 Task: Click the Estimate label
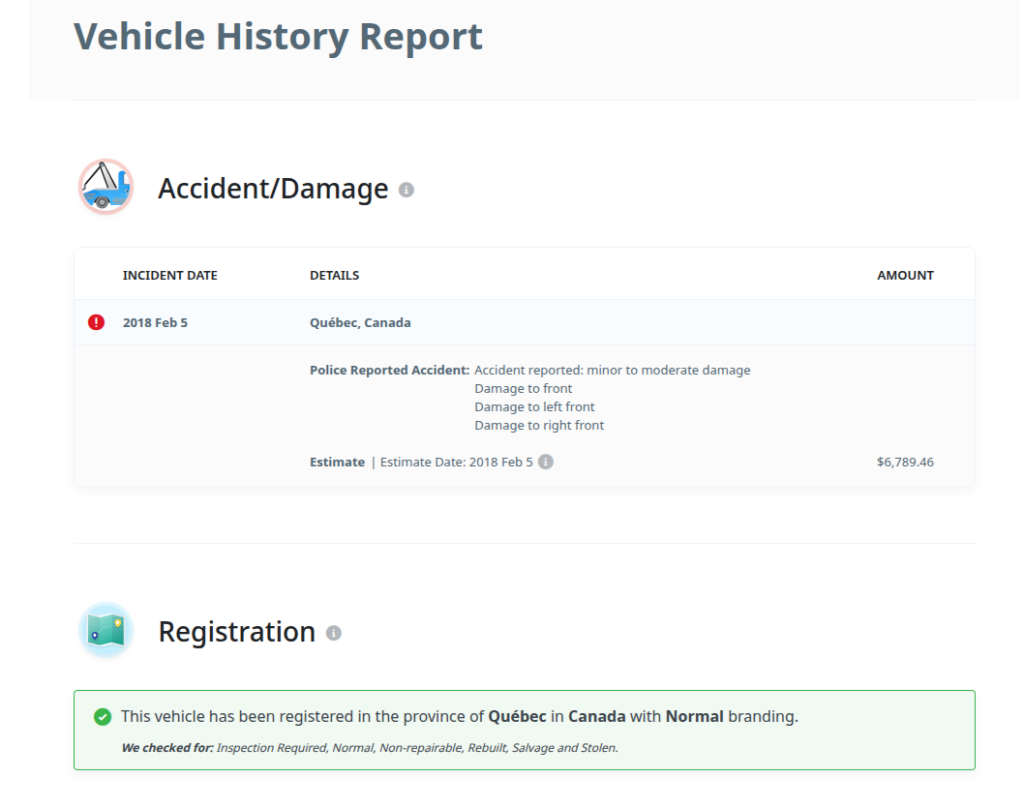(337, 462)
